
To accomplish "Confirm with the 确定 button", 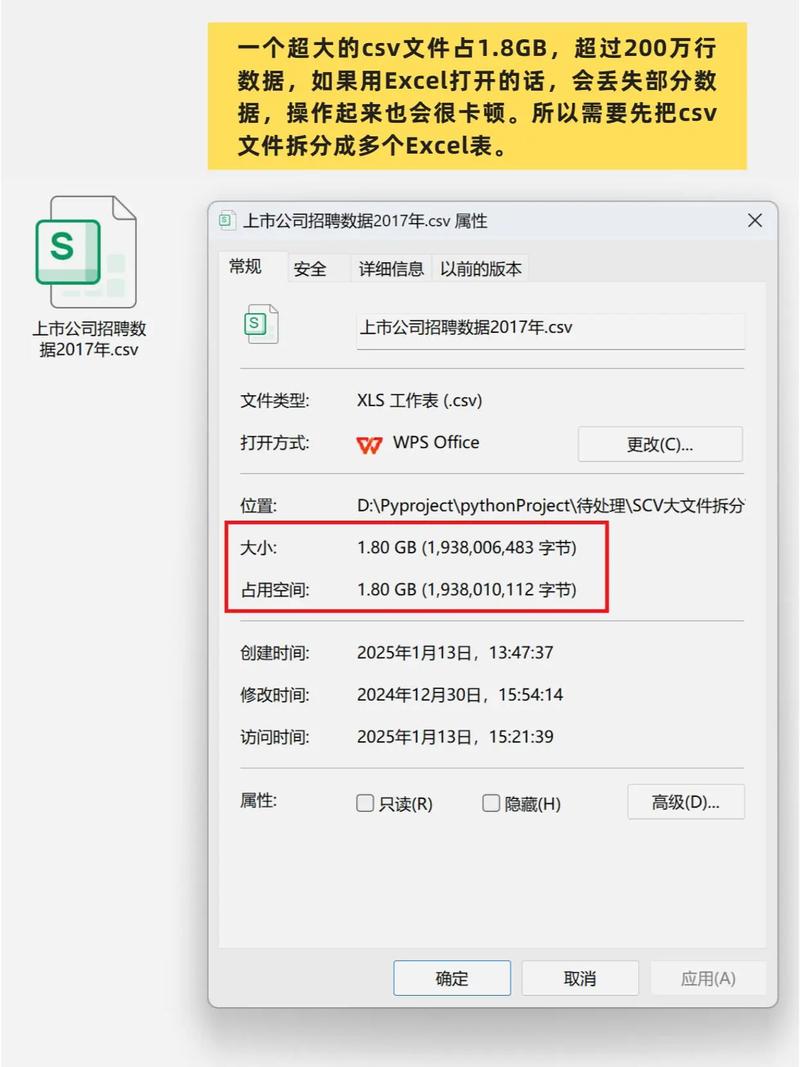I will [452, 978].
